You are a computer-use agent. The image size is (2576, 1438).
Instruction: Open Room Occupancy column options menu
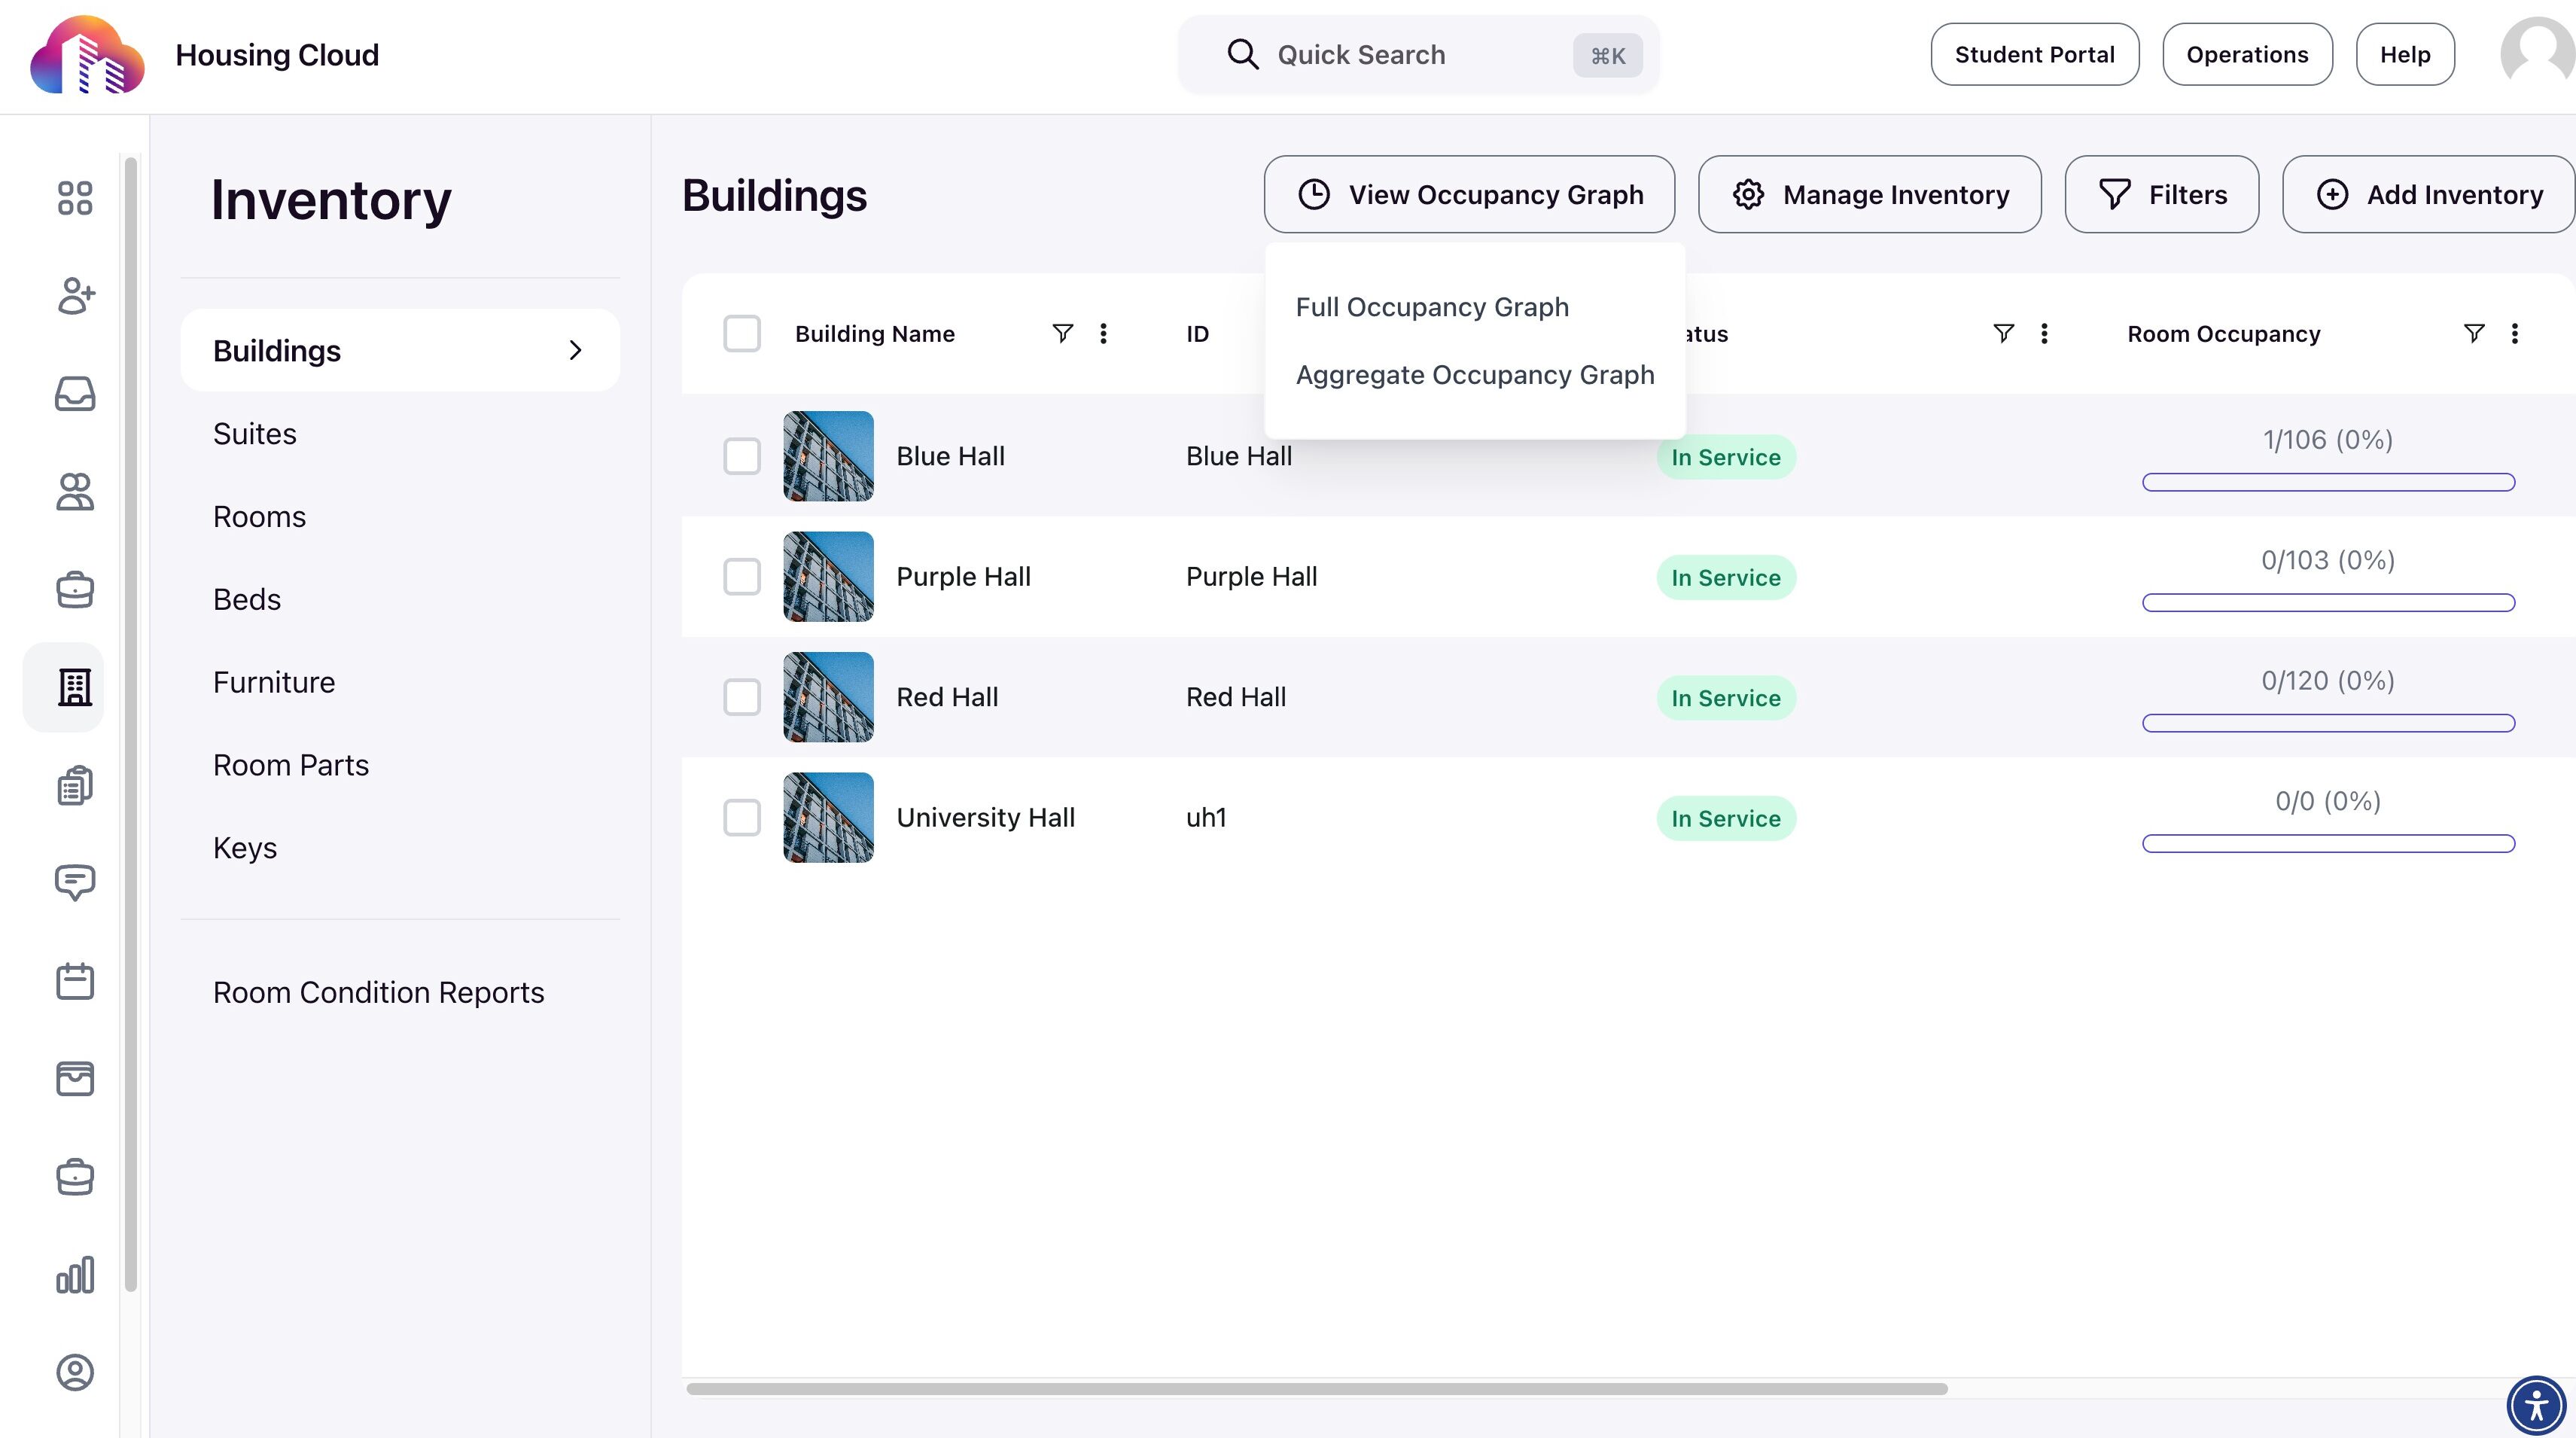coord(2514,333)
